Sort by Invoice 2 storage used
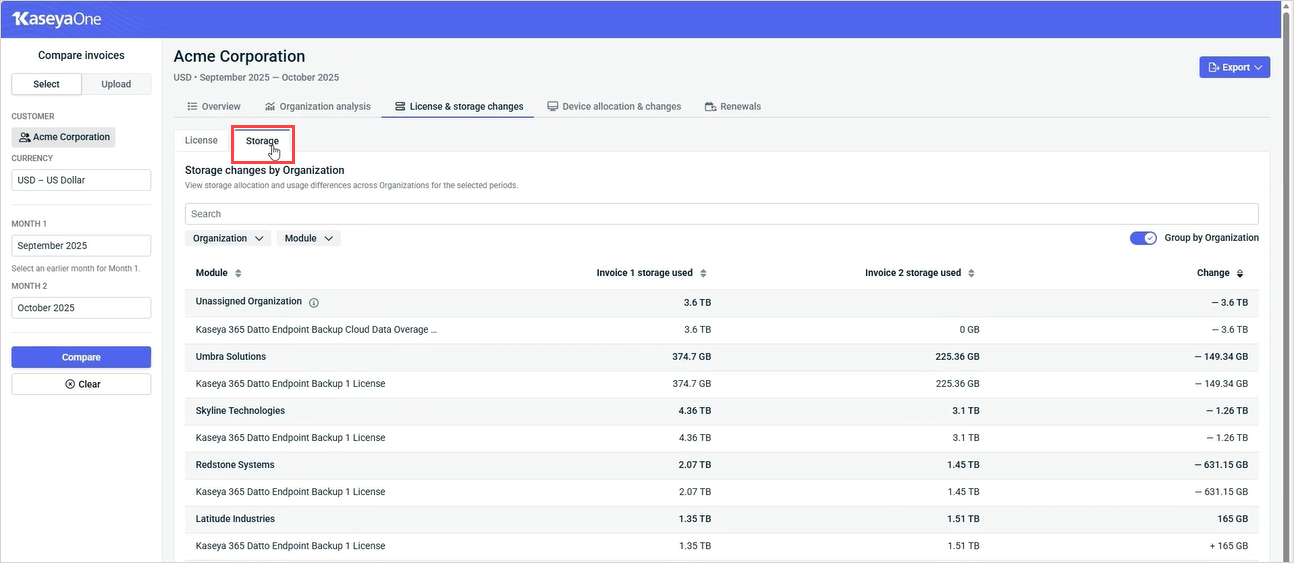Image resolution: width=1294 pixels, height=563 pixels. (x=971, y=273)
